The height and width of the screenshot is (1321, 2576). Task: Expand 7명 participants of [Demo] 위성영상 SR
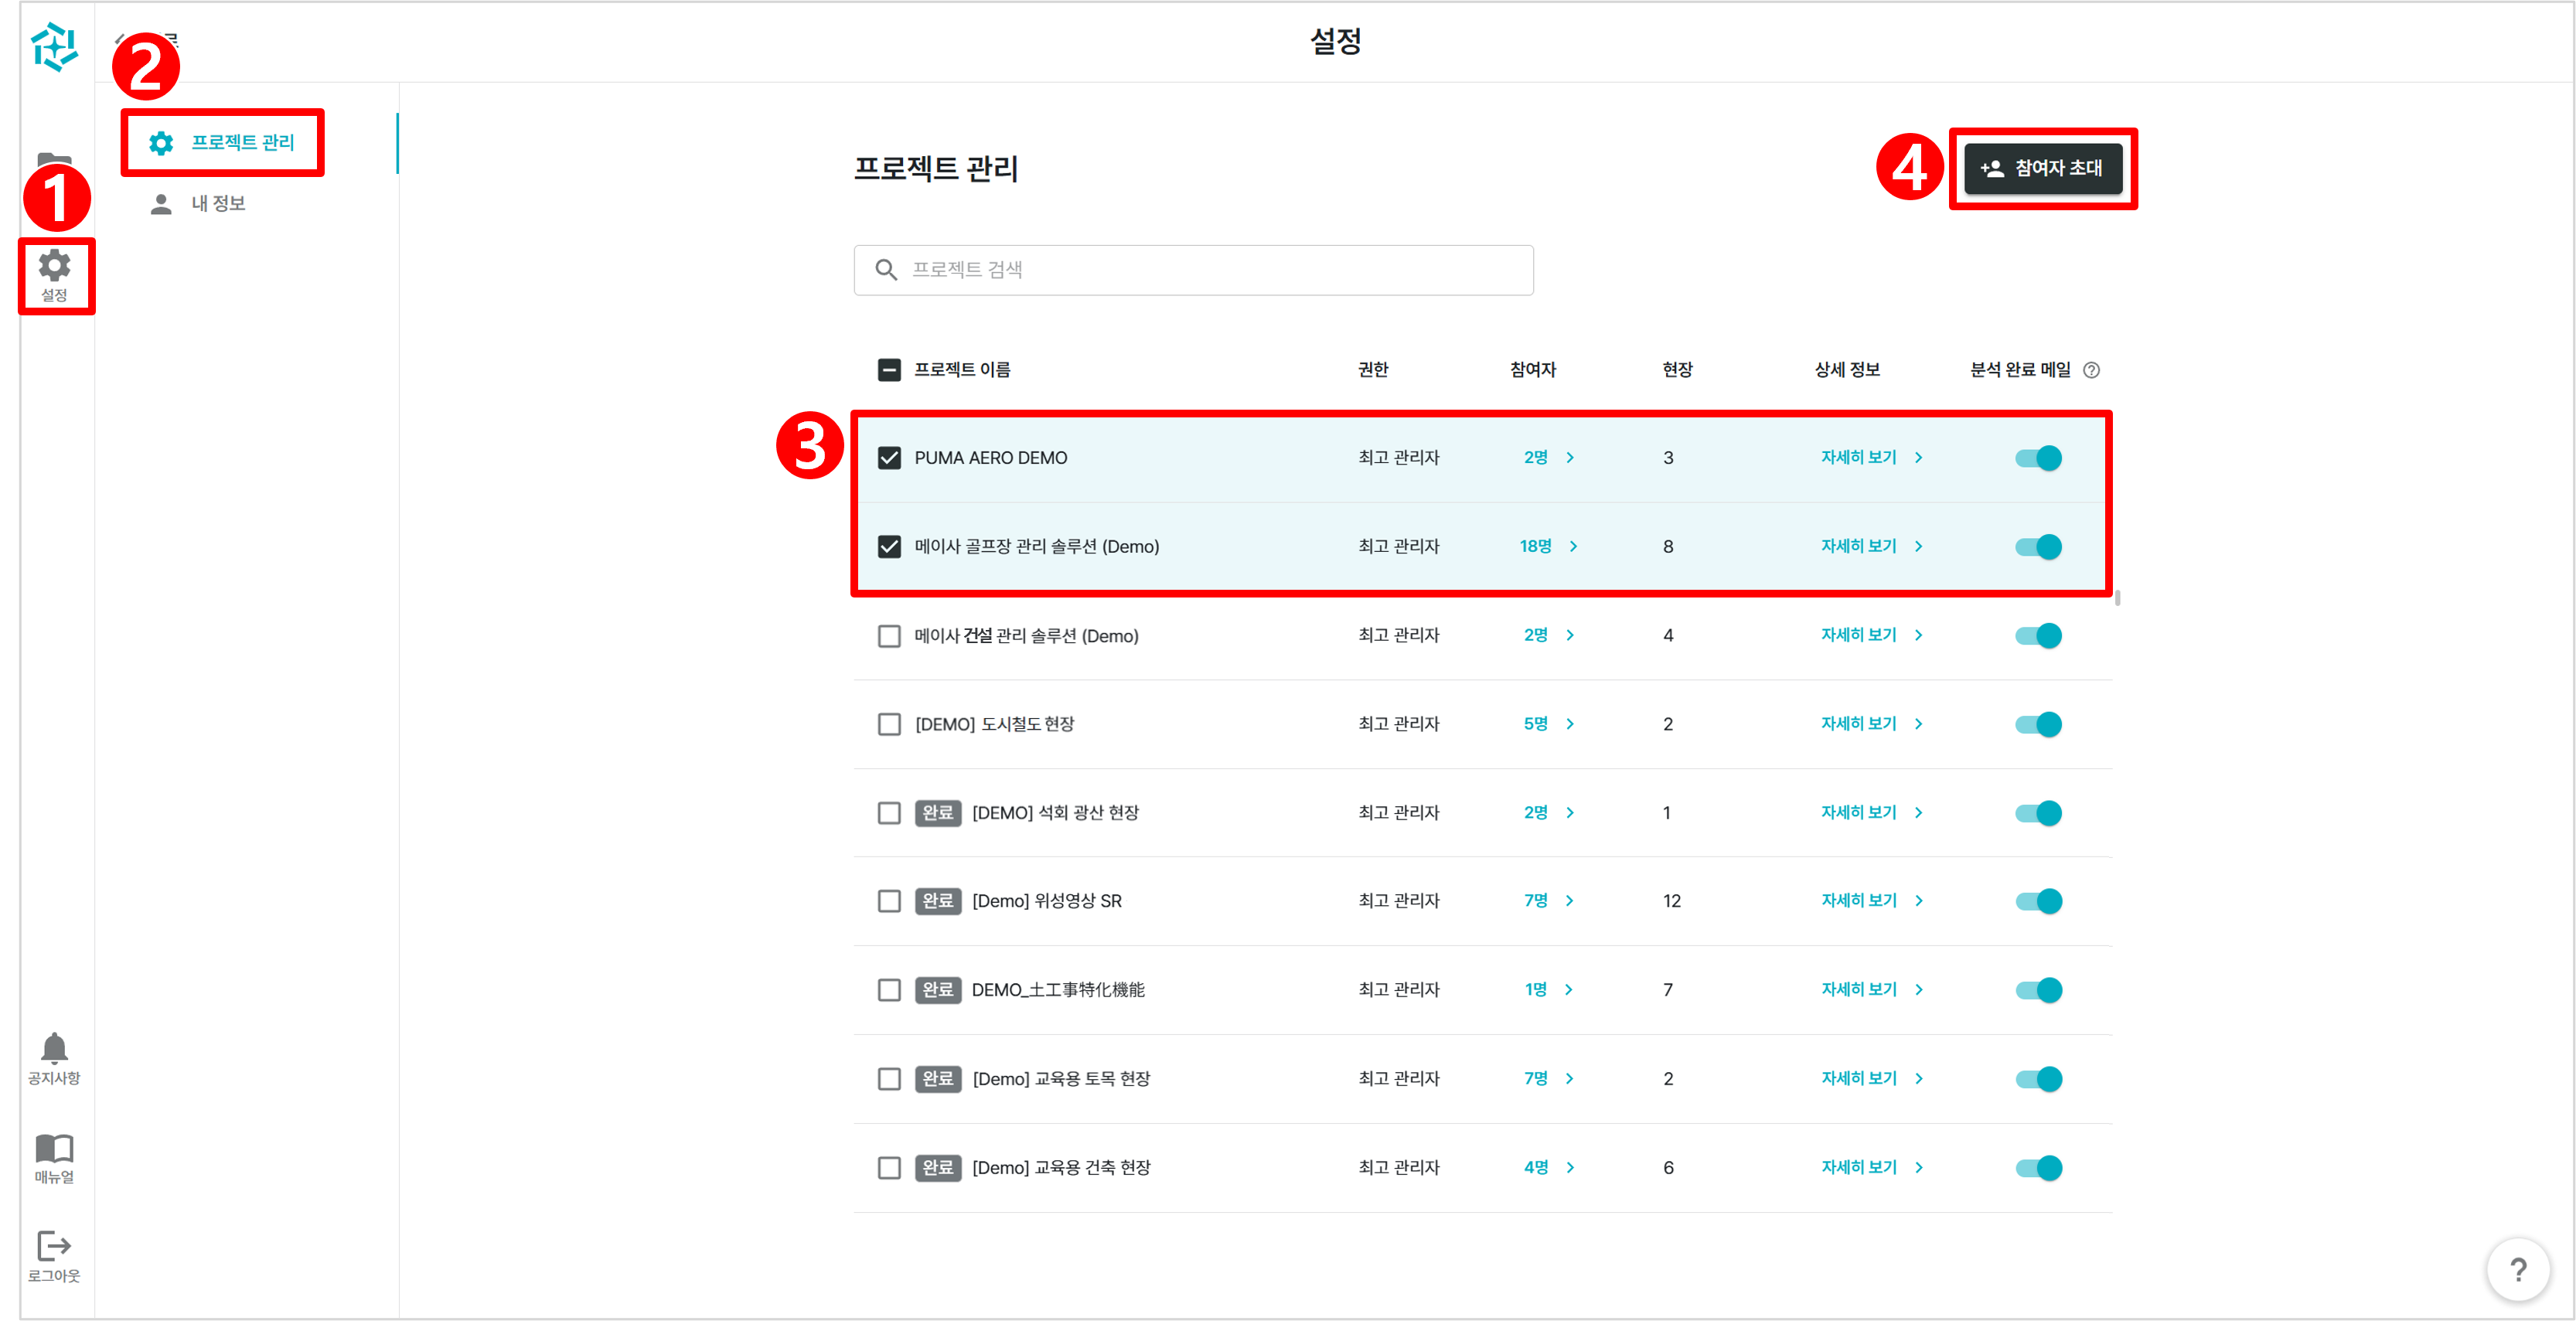[x=1547, y=901]
